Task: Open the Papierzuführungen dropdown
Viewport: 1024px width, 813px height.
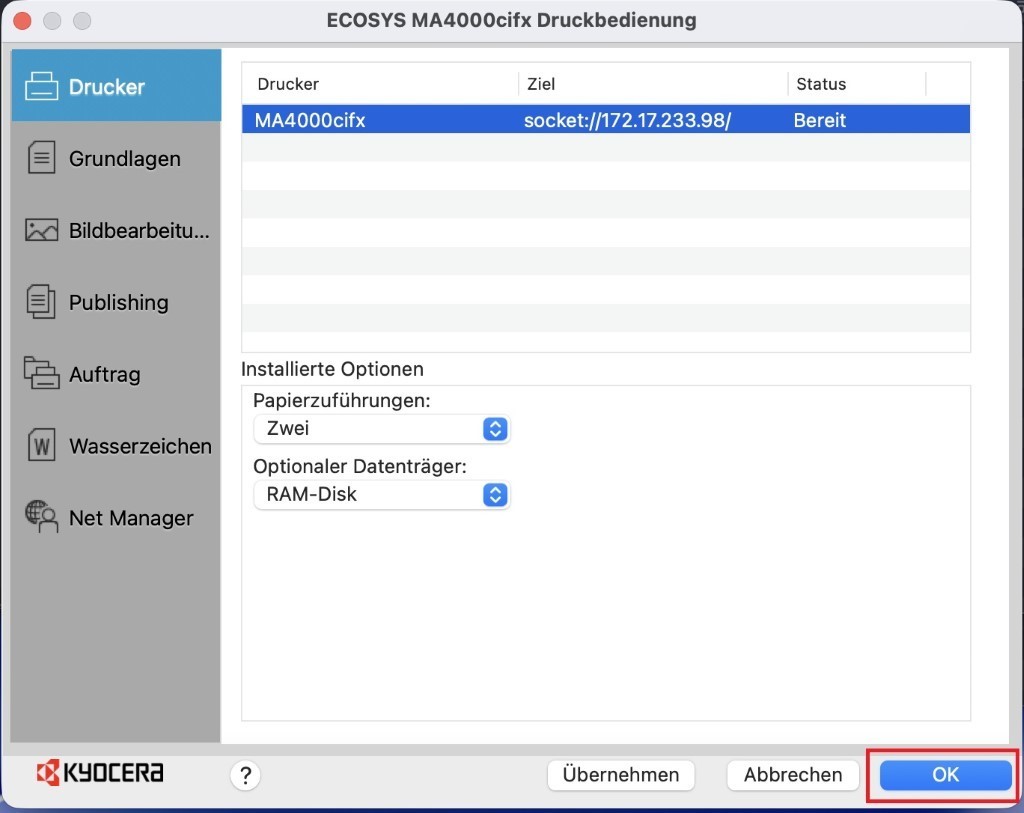Action: click(381, 429)
